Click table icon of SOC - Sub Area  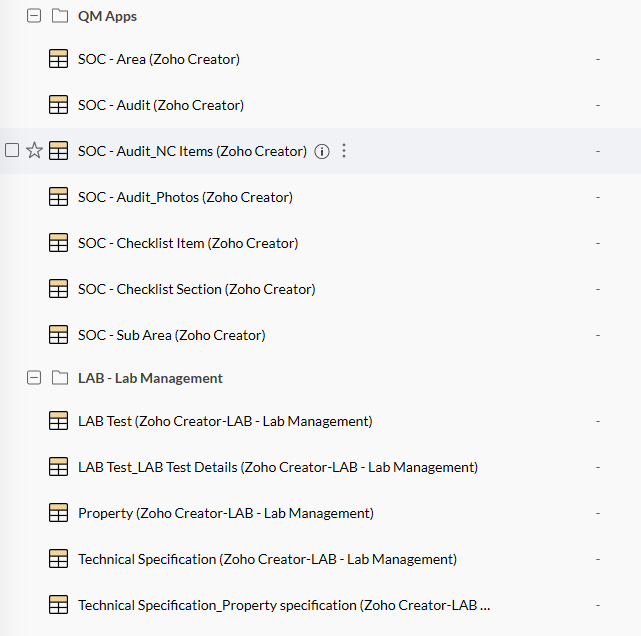click(58, 335)
